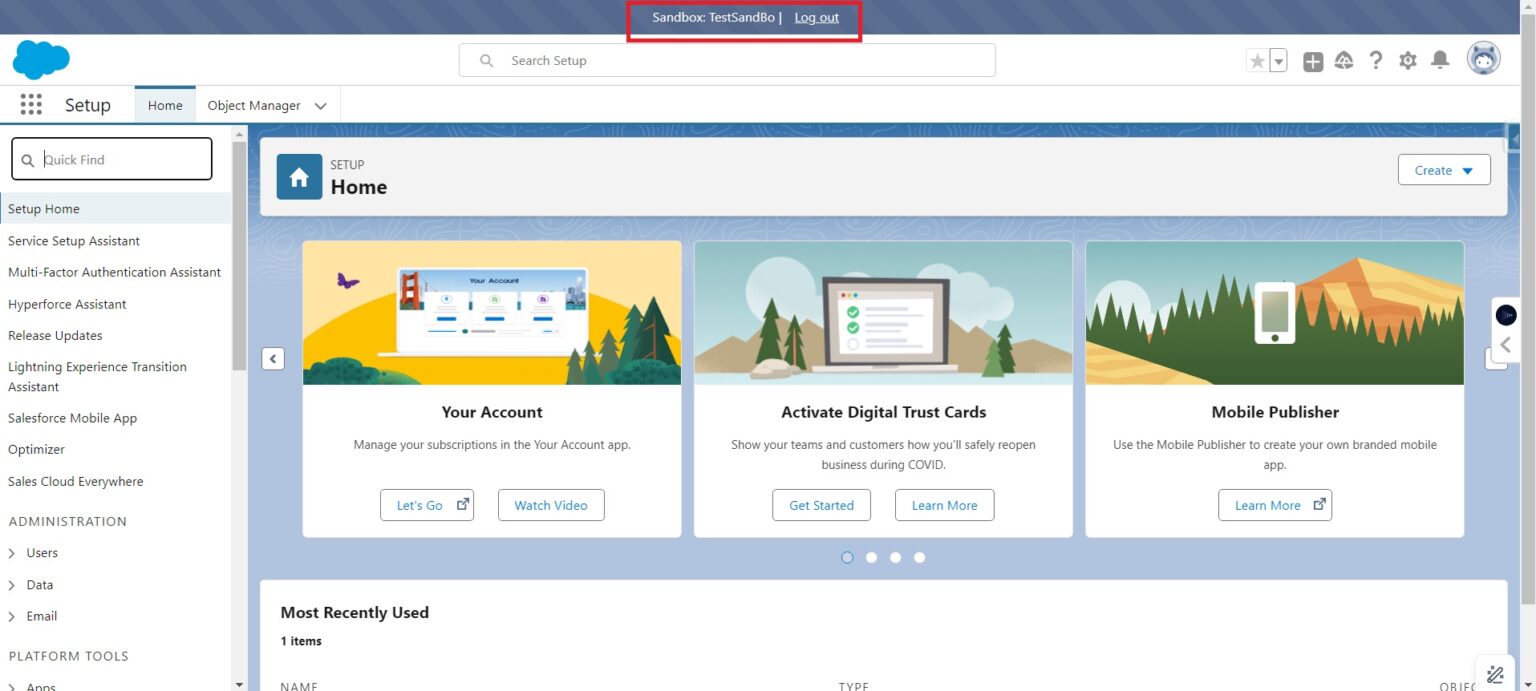Open the Create dropdown button
Image resolution: width=1536 pixels, height=691 pixels.
tap(1444, 170)
